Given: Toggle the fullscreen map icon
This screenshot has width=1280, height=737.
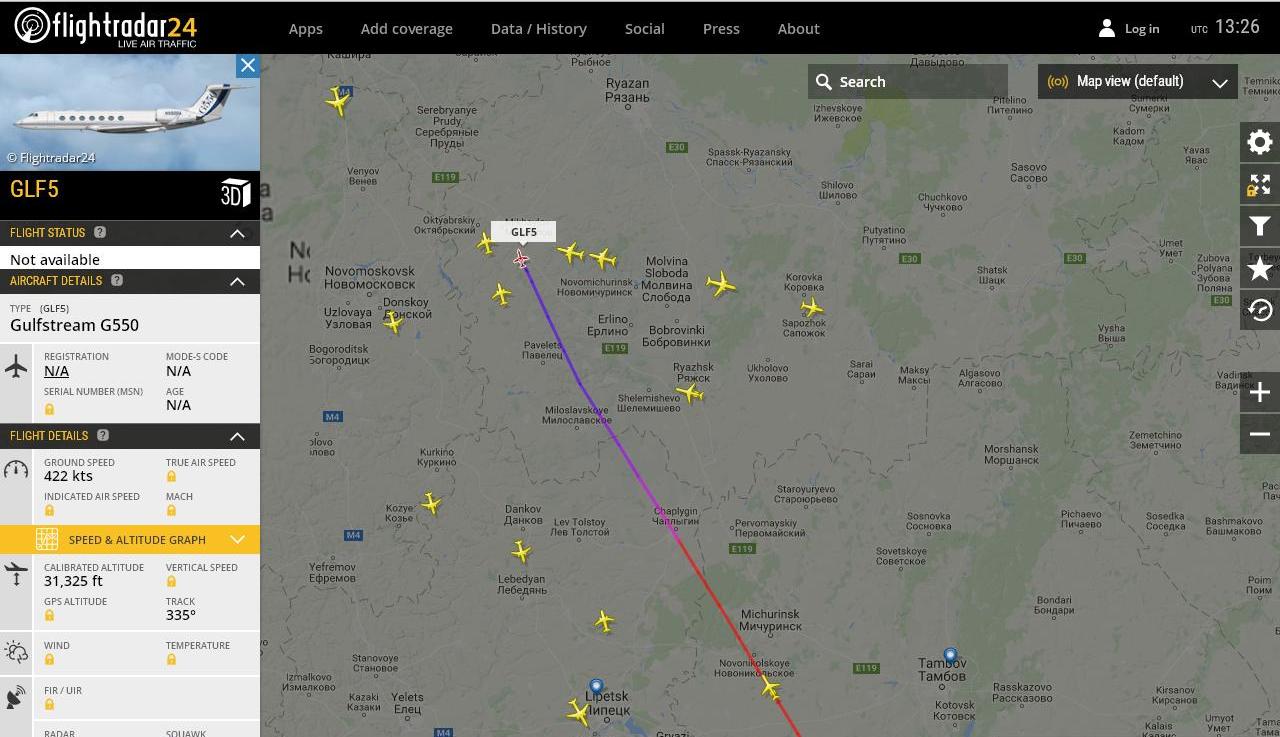Looking at the screenshot, I should click(x=1260, y=185).
